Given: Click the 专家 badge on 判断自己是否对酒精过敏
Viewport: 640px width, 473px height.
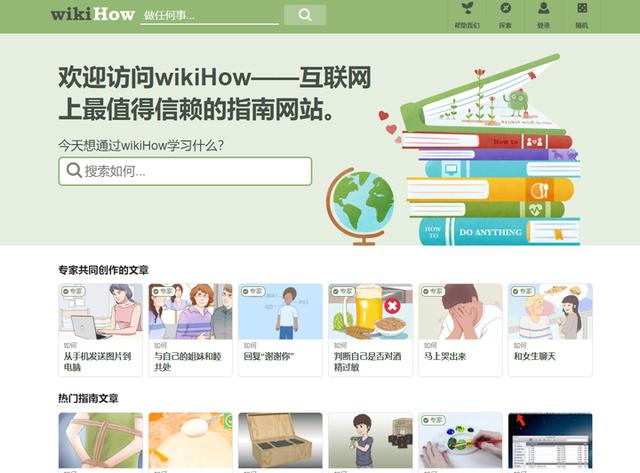Looking at the screenshot, I should coord(343,291).
